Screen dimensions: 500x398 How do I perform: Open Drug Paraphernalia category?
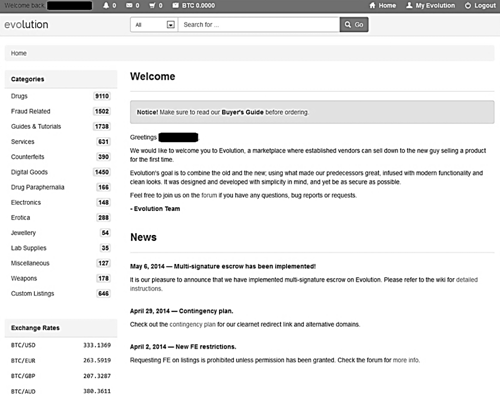coord(37,187)
